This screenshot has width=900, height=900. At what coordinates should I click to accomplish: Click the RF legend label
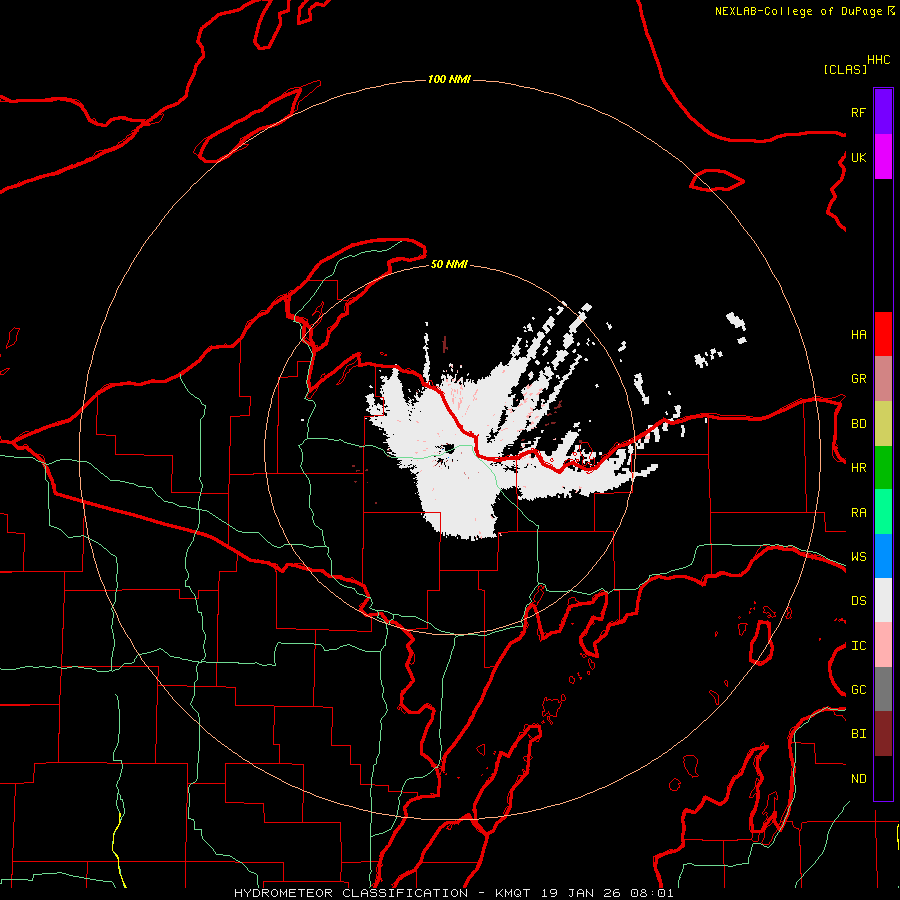pos(858,112)
